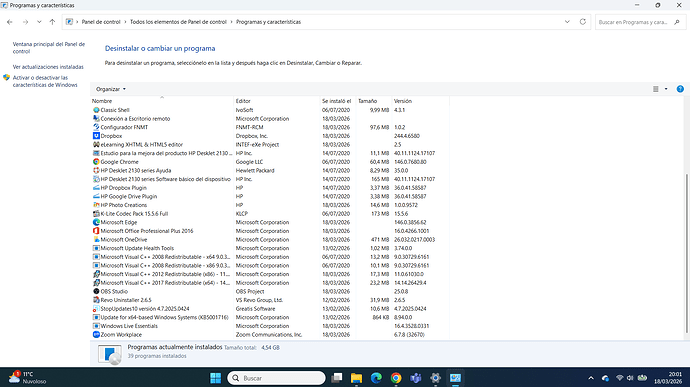The height and width of the screenshot is (387, 690).
Task: Click the Zoom Workplace icon
Action: tap(96, 335)
